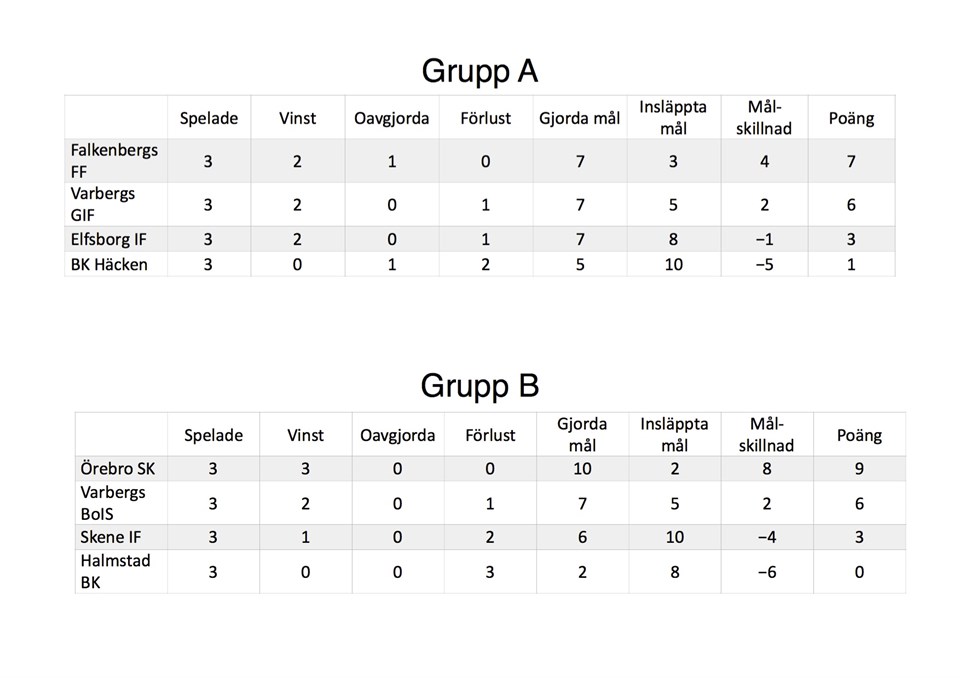Click Förlust header in the Grupp B table

(490, 435)
